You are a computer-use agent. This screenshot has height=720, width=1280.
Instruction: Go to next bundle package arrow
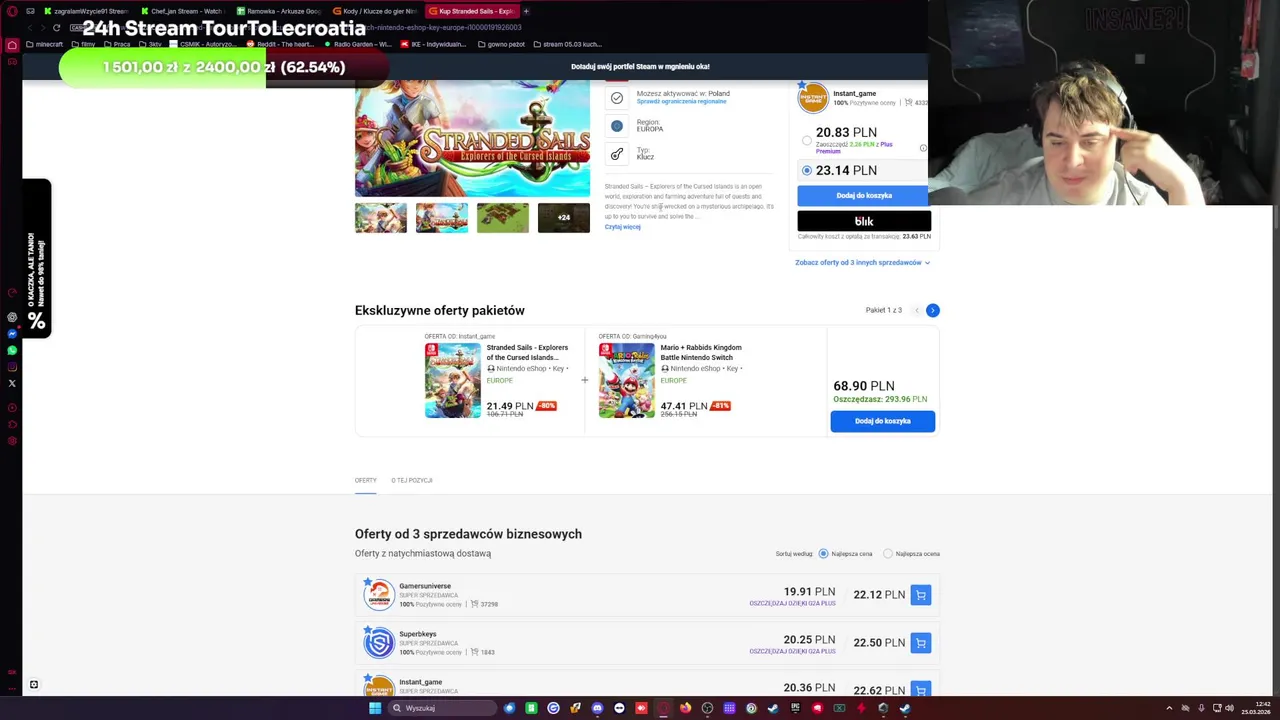pyautogui.click(x=932, y=310)
